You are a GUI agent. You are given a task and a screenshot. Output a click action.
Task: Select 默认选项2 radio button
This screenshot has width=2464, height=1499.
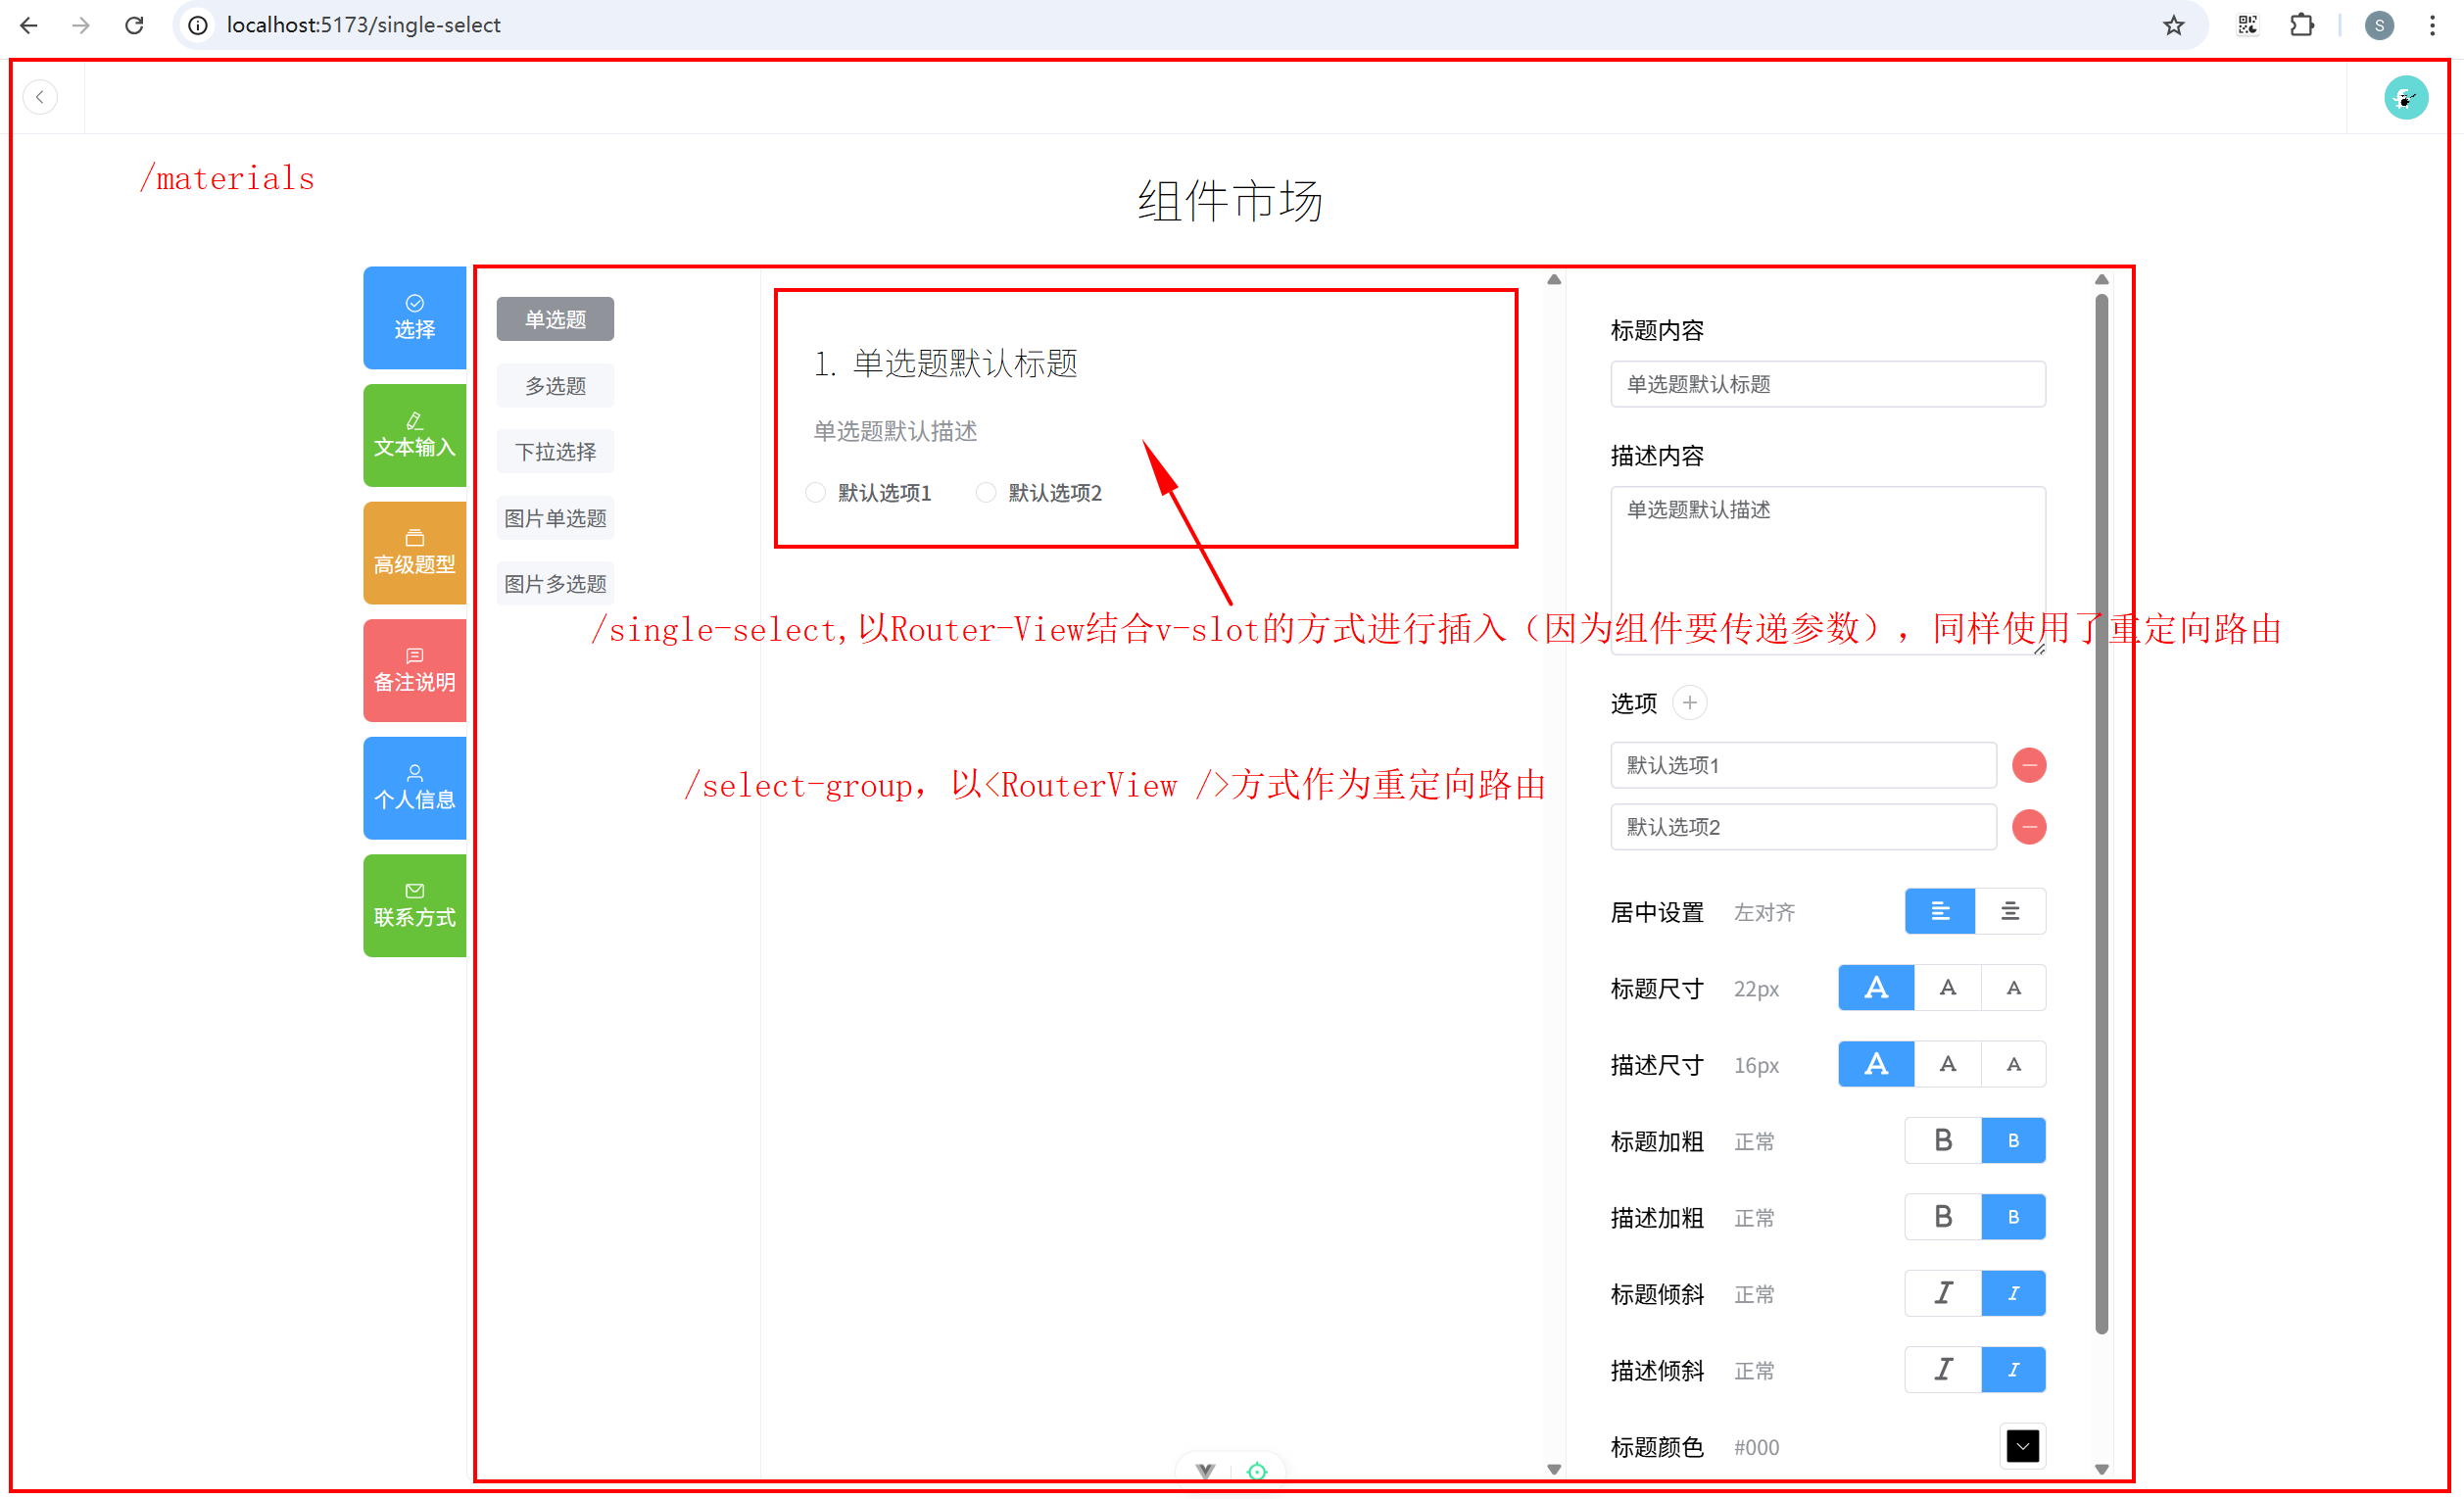(986, 492)
